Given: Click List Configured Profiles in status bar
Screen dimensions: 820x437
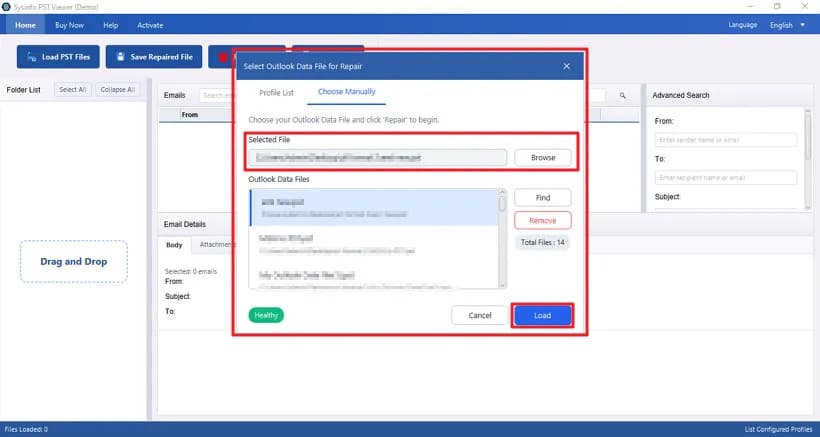Looking at the screenshot, I should pyautogui.click(x=779, y=430).
